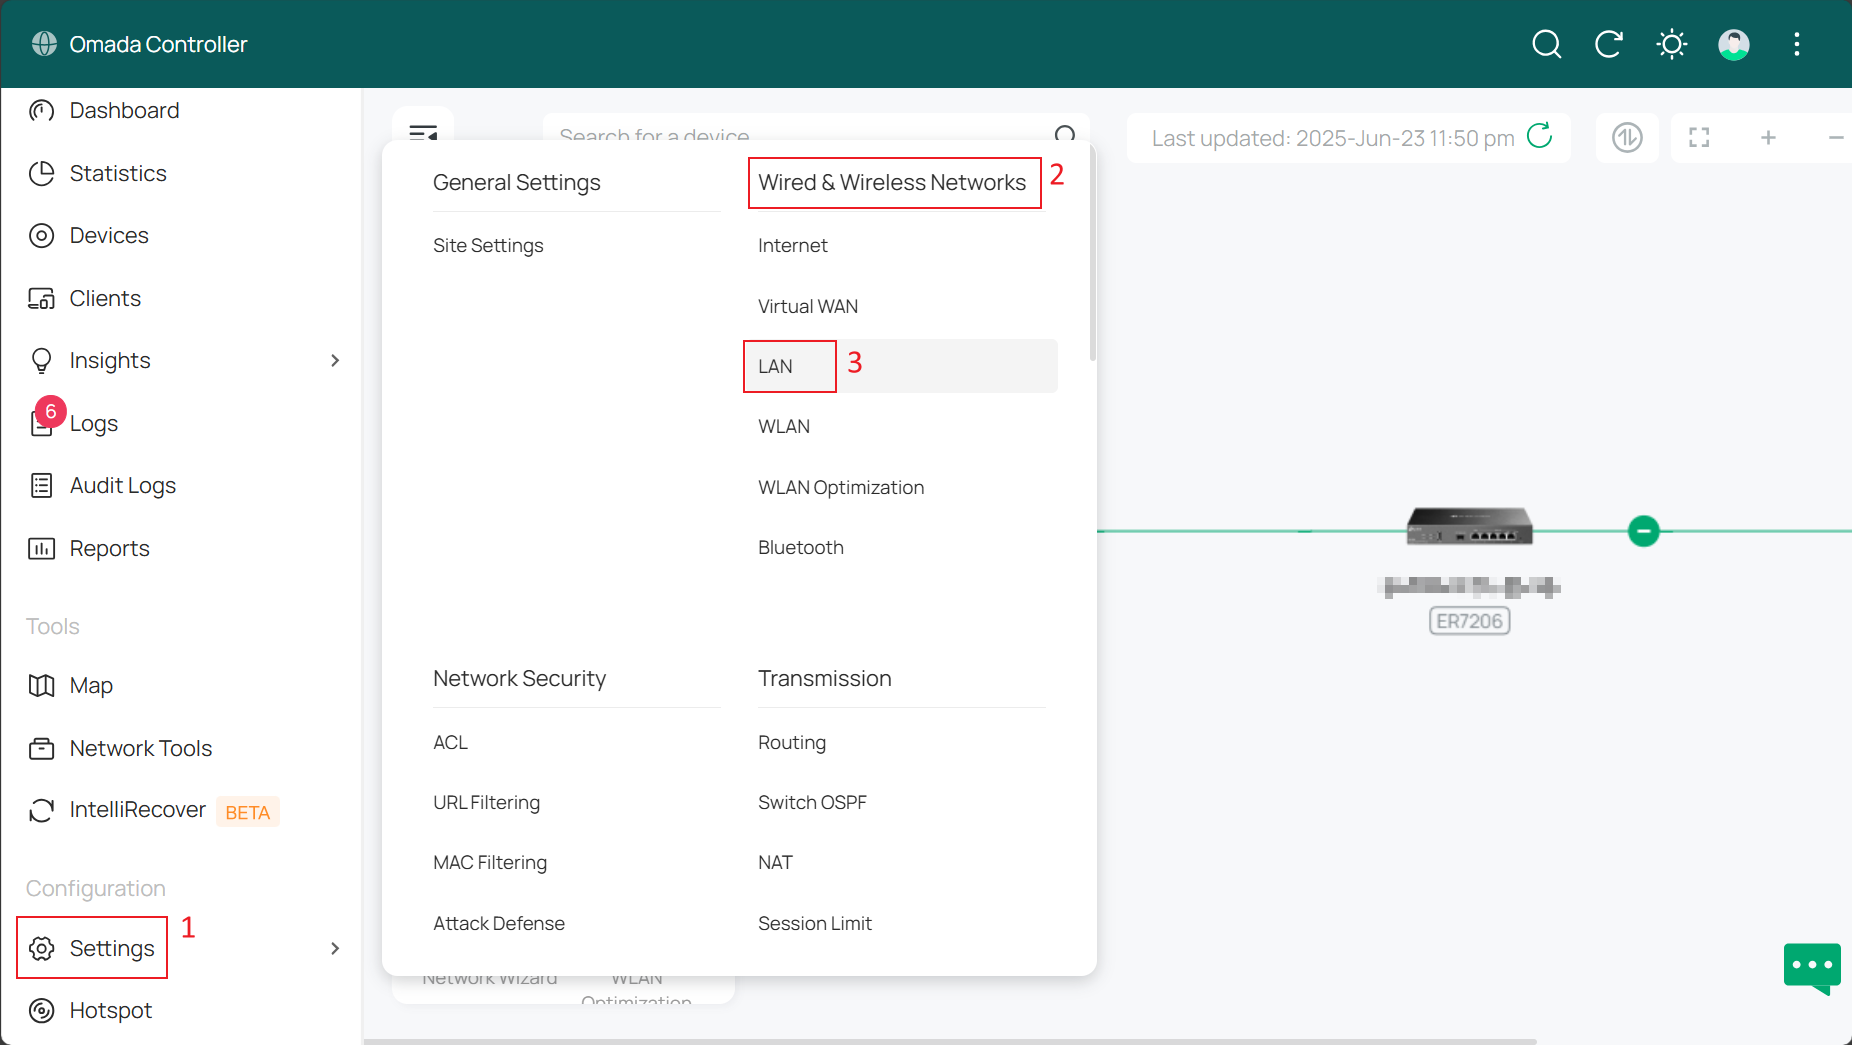
Task: Open the green chat support bubble
Action: pos(1812,968)
